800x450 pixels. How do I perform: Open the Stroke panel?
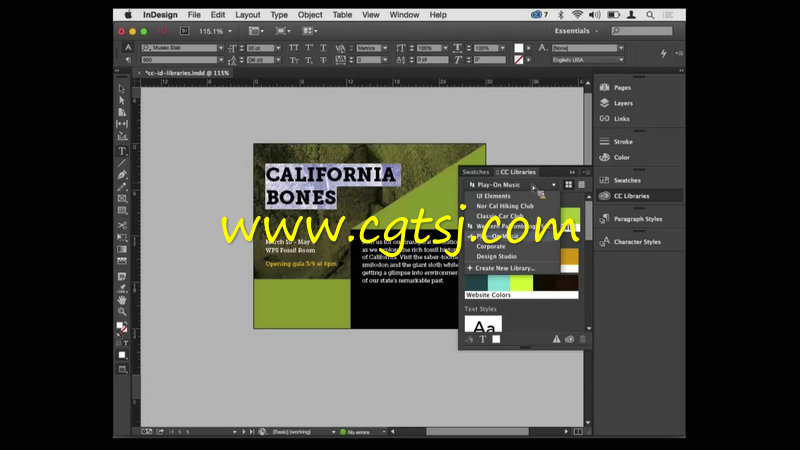623,142
